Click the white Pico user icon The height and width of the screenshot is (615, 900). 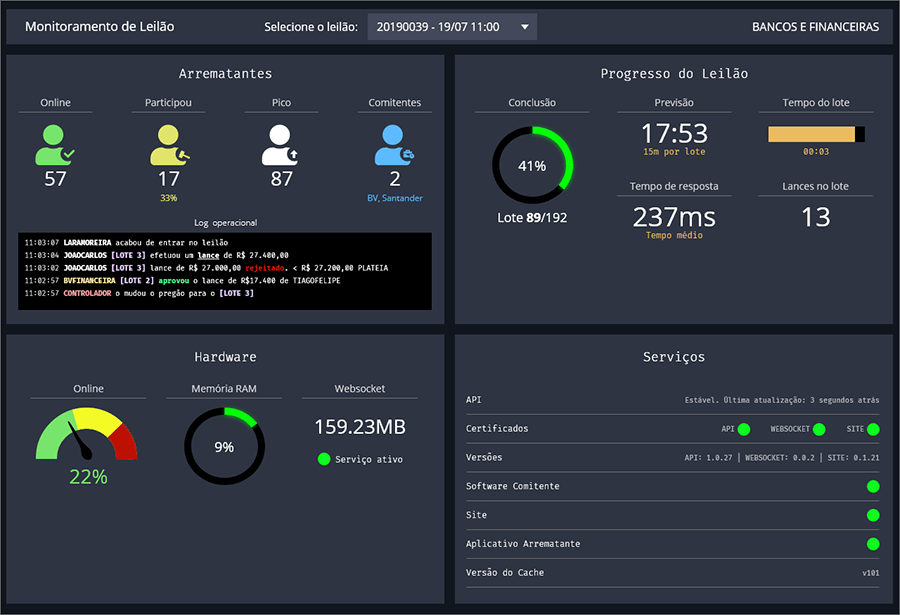280,144
